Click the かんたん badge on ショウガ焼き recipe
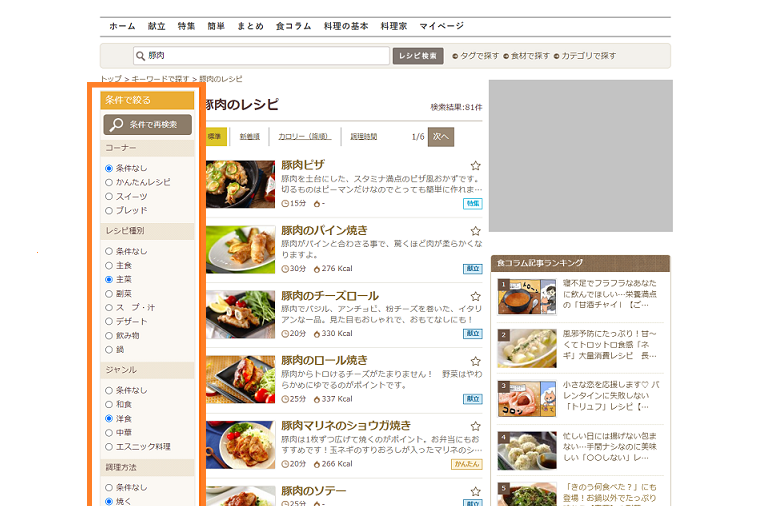Viewport: 764px width, 506px height. click(467, 464)
